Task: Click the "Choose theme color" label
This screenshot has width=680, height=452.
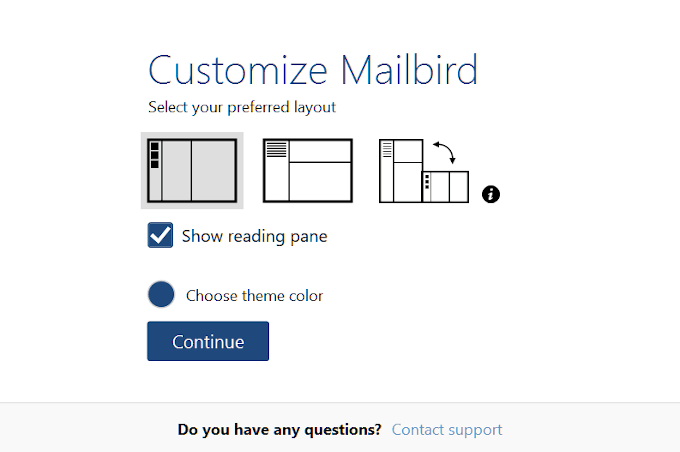Action: click(x=254, y=296)
